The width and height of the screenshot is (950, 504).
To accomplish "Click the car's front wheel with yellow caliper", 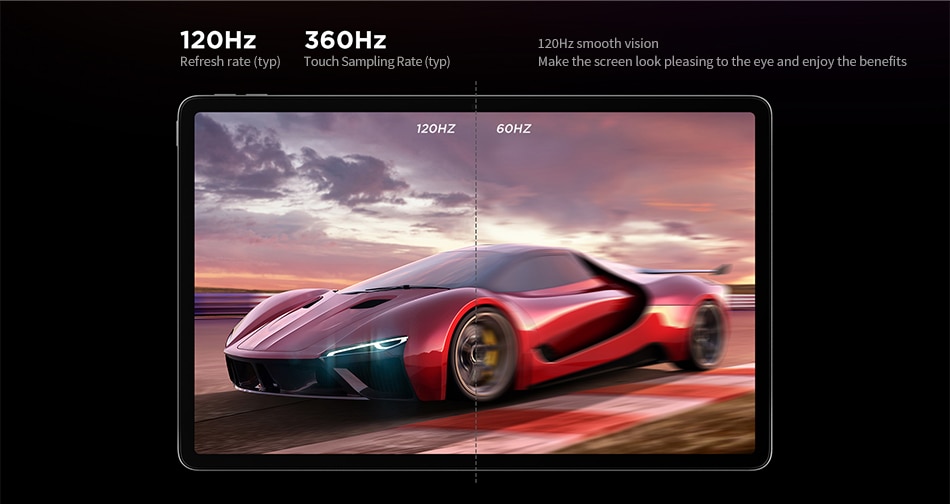I will (x=483, y=354).
